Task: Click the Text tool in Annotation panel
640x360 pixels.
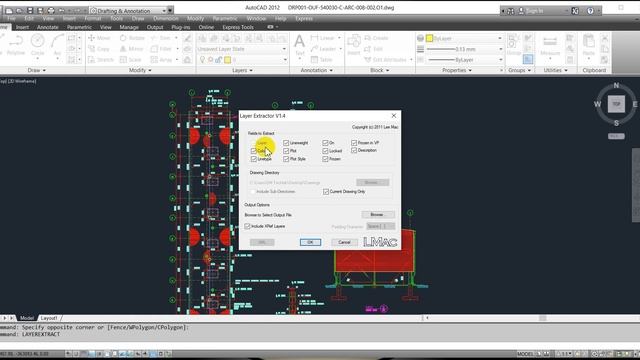Action: coord(300,45)
